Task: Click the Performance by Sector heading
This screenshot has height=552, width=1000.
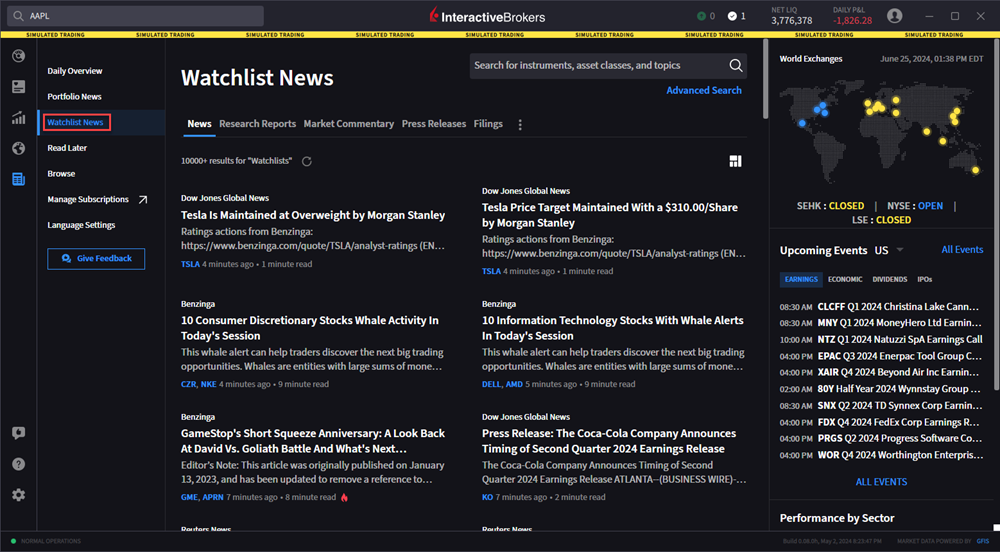Action: [837, 518]
